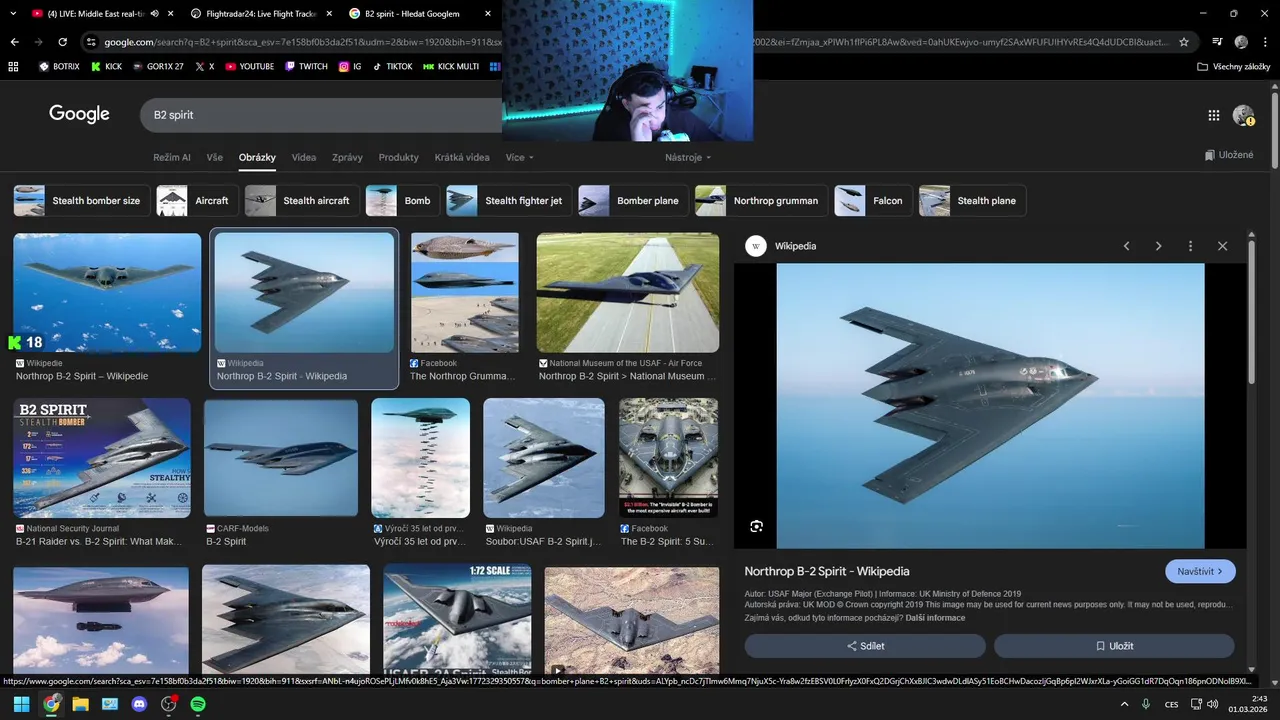Select the Produkty search tab

tap(398, 158)
